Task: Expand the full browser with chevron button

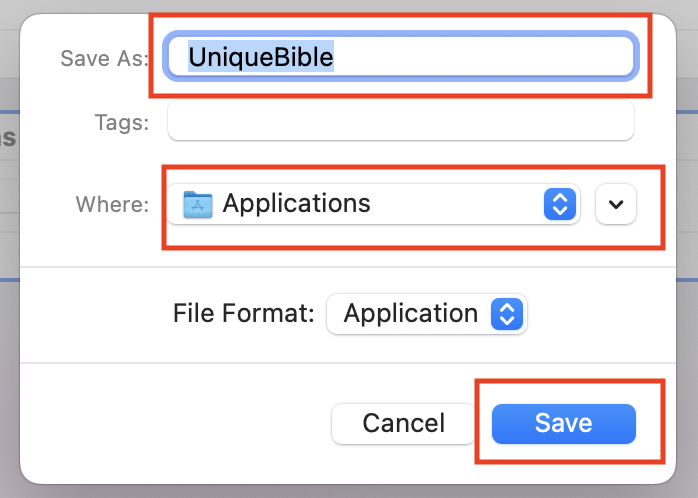Action: tap(616, 204)
